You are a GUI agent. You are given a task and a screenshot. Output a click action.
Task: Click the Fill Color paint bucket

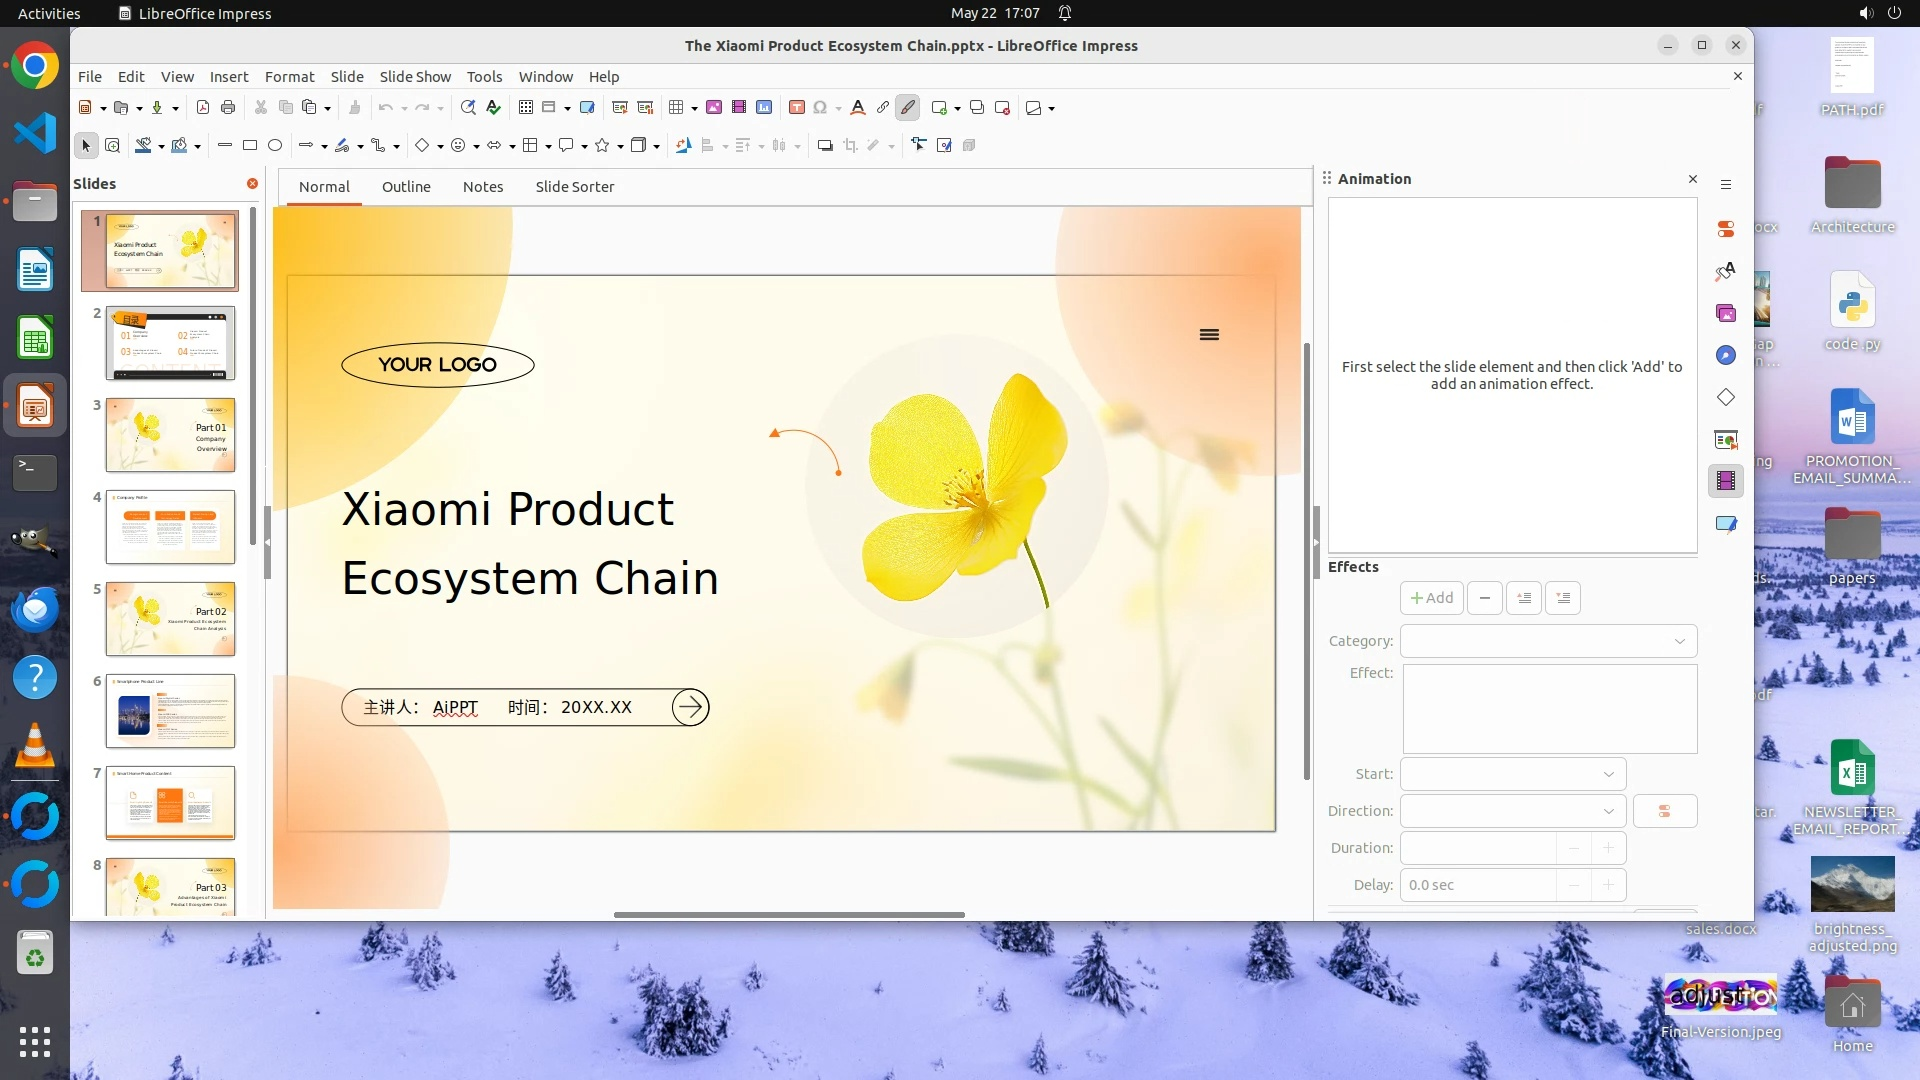coord(179,146)
